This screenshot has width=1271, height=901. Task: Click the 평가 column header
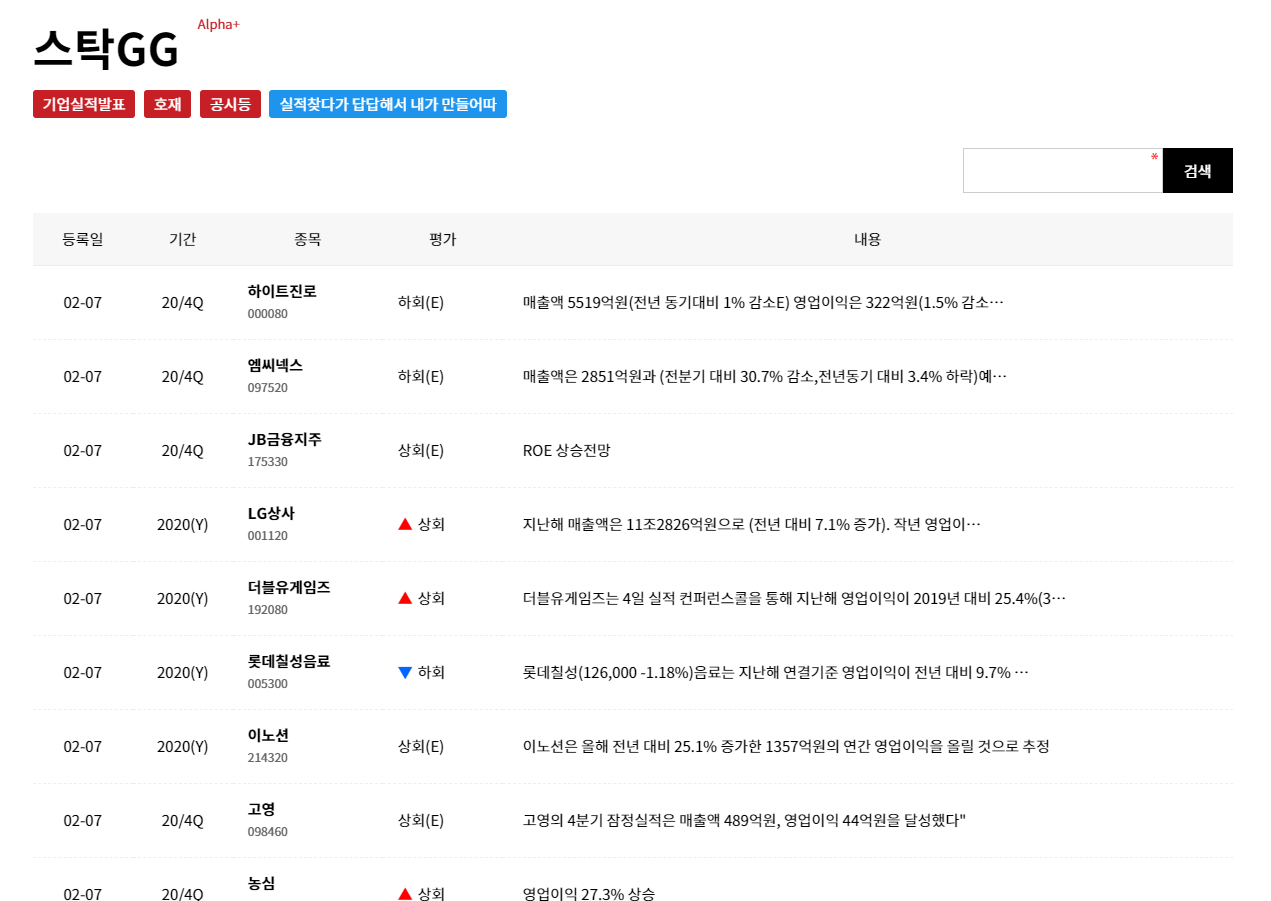click(x=442, y=239)
